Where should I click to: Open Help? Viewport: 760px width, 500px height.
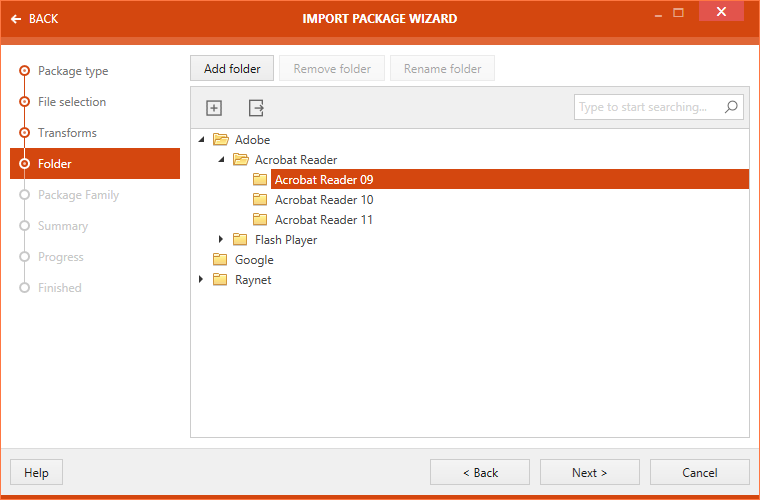(36, 472)
